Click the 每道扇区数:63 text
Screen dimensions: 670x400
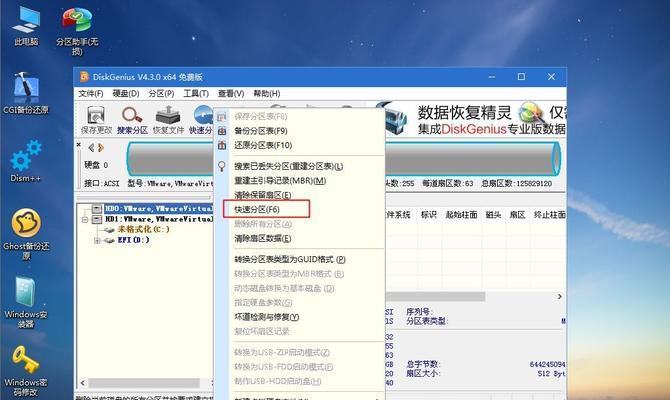click(448, 183)
